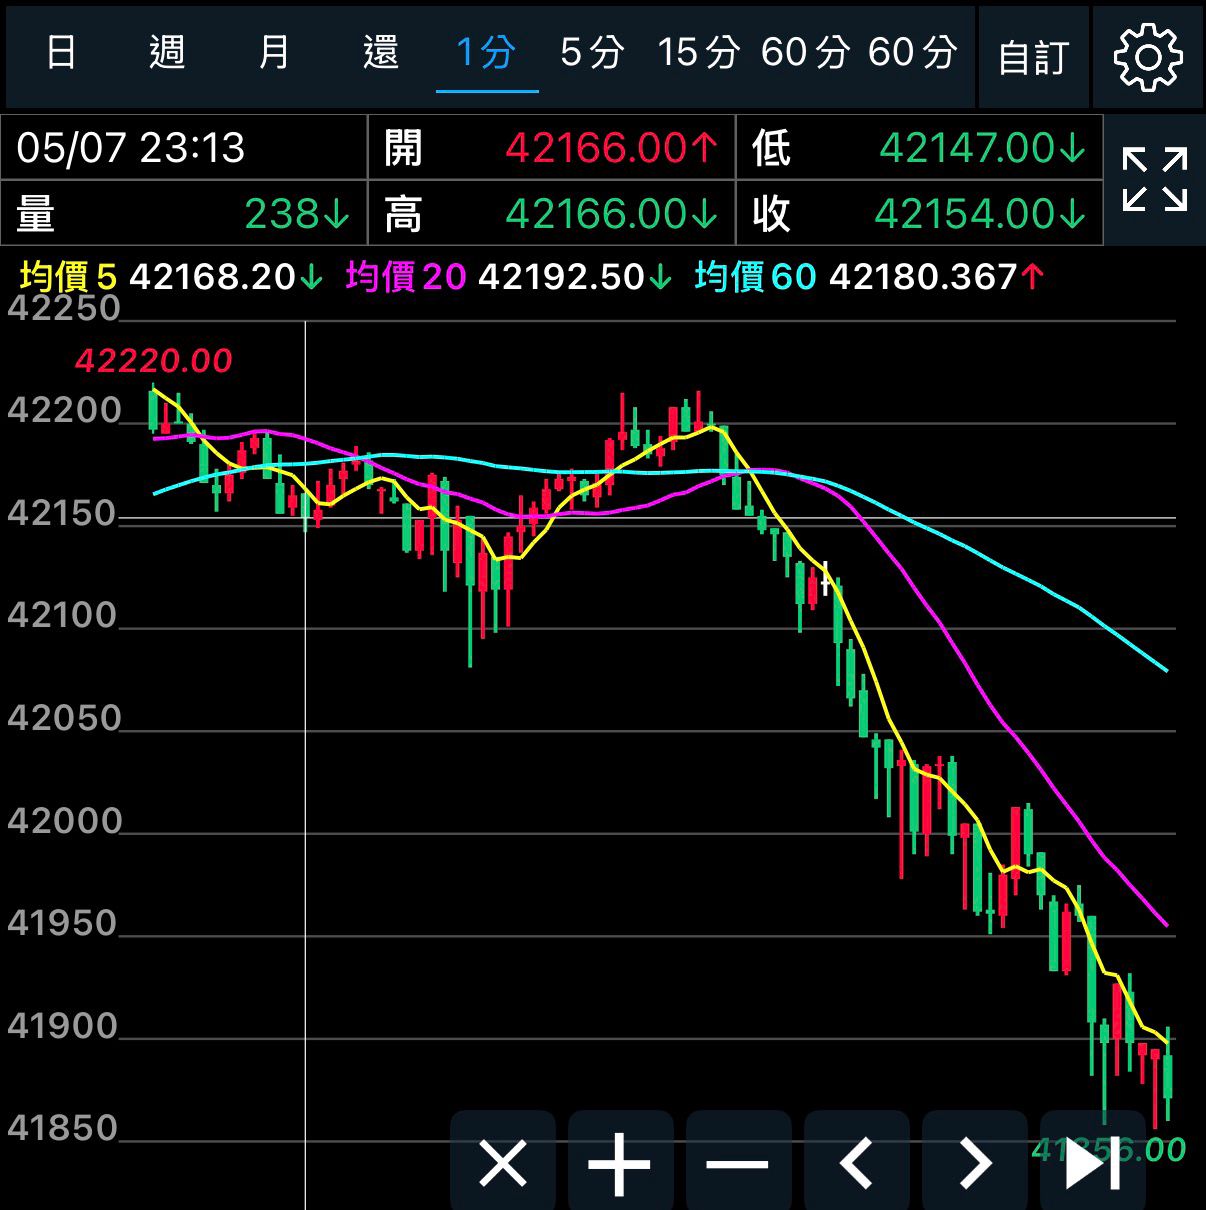Switch to the 日 daily timeframe tab
The height and width of the screenshot is (1210, 1206).
pyautogui.click(x=61, y=52)
